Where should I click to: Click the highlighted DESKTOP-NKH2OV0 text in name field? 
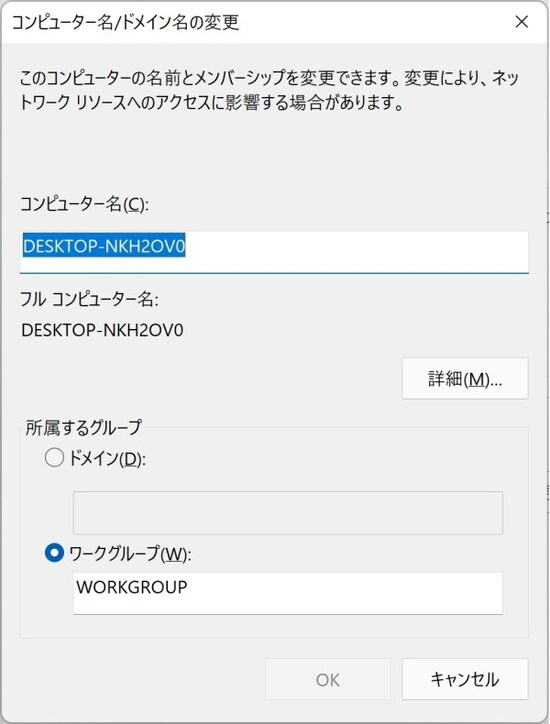pos(104,246)
